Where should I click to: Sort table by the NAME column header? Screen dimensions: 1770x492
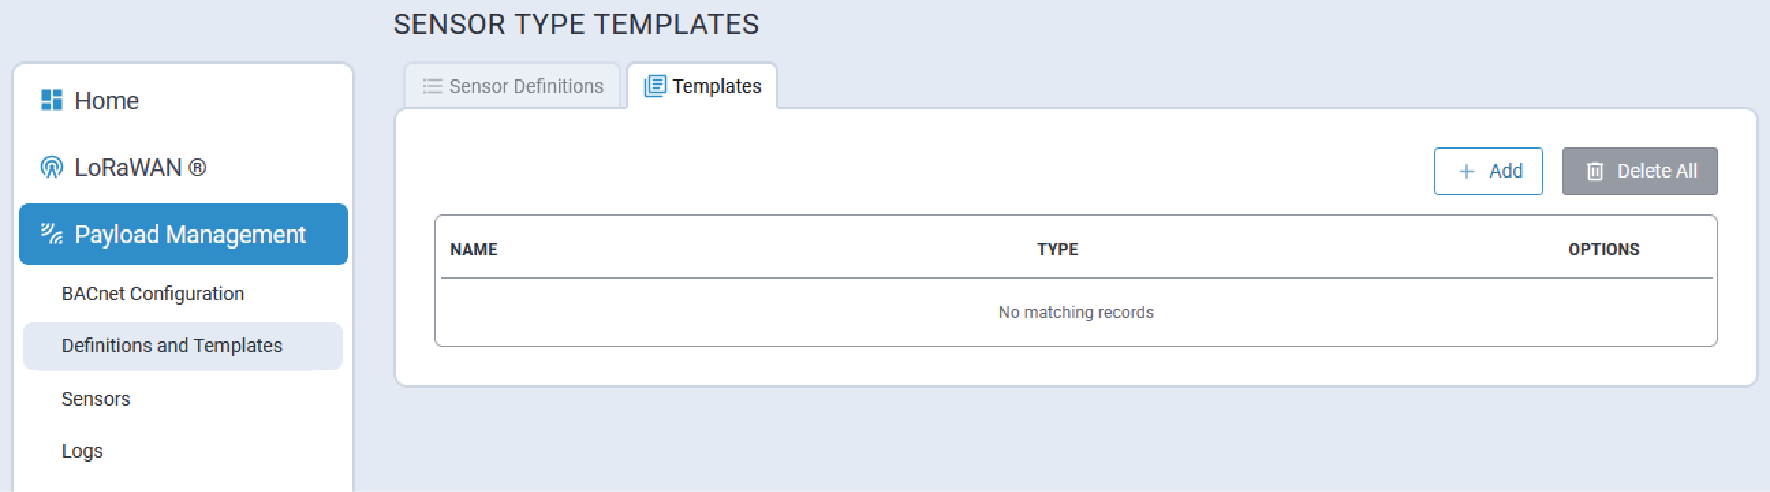tap(474, 249)
